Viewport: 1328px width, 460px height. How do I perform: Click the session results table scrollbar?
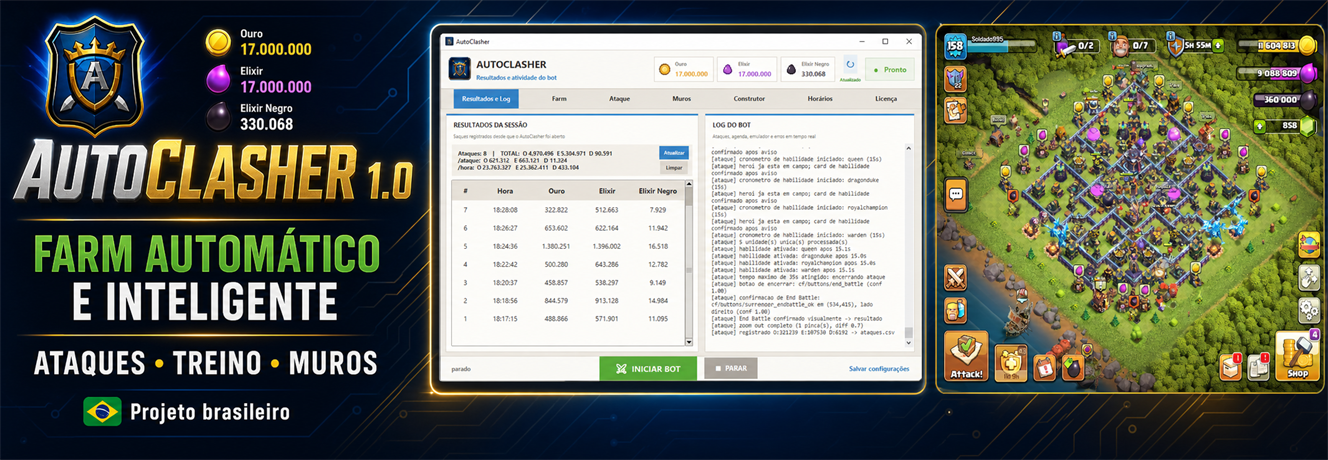(688, 264)
